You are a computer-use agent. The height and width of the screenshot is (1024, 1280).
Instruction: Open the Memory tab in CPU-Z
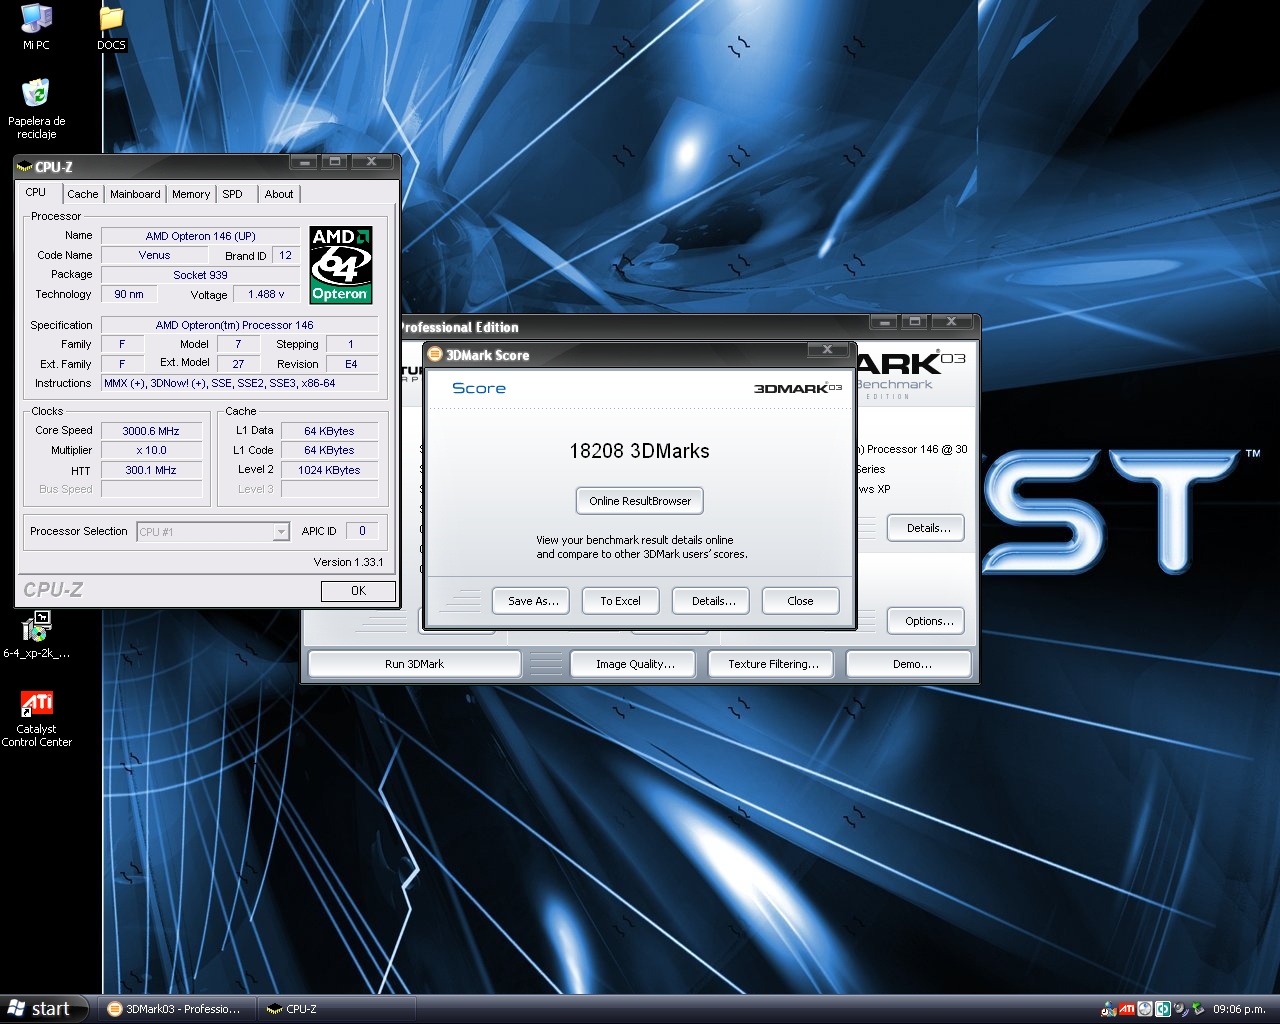(x=190, y=194)
